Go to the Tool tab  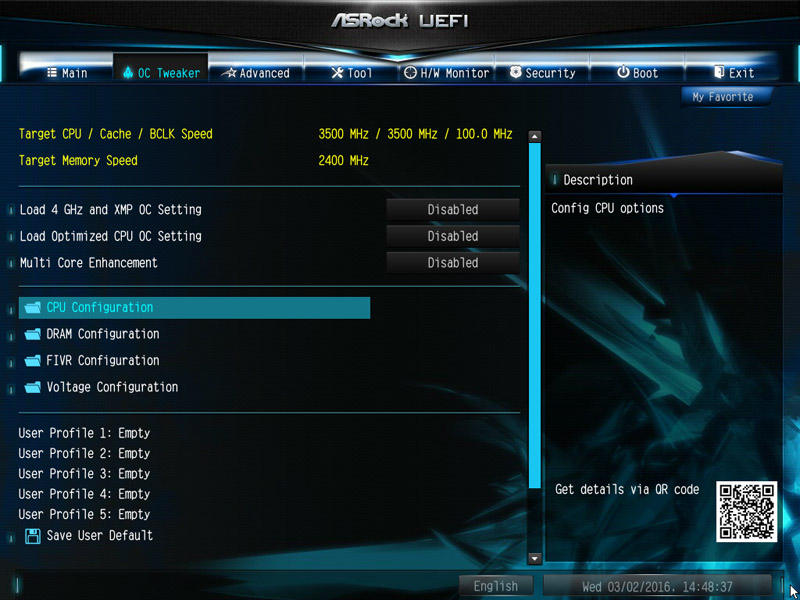coord(351,72)
